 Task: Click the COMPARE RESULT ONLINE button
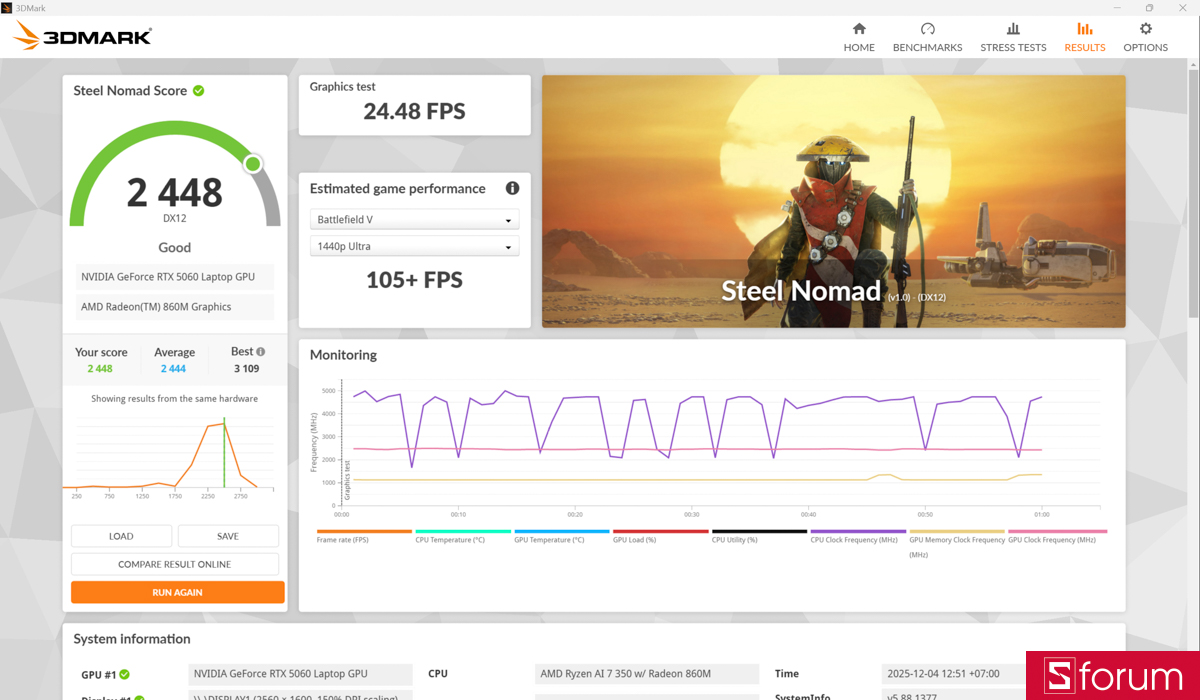[x=177, y=563]
